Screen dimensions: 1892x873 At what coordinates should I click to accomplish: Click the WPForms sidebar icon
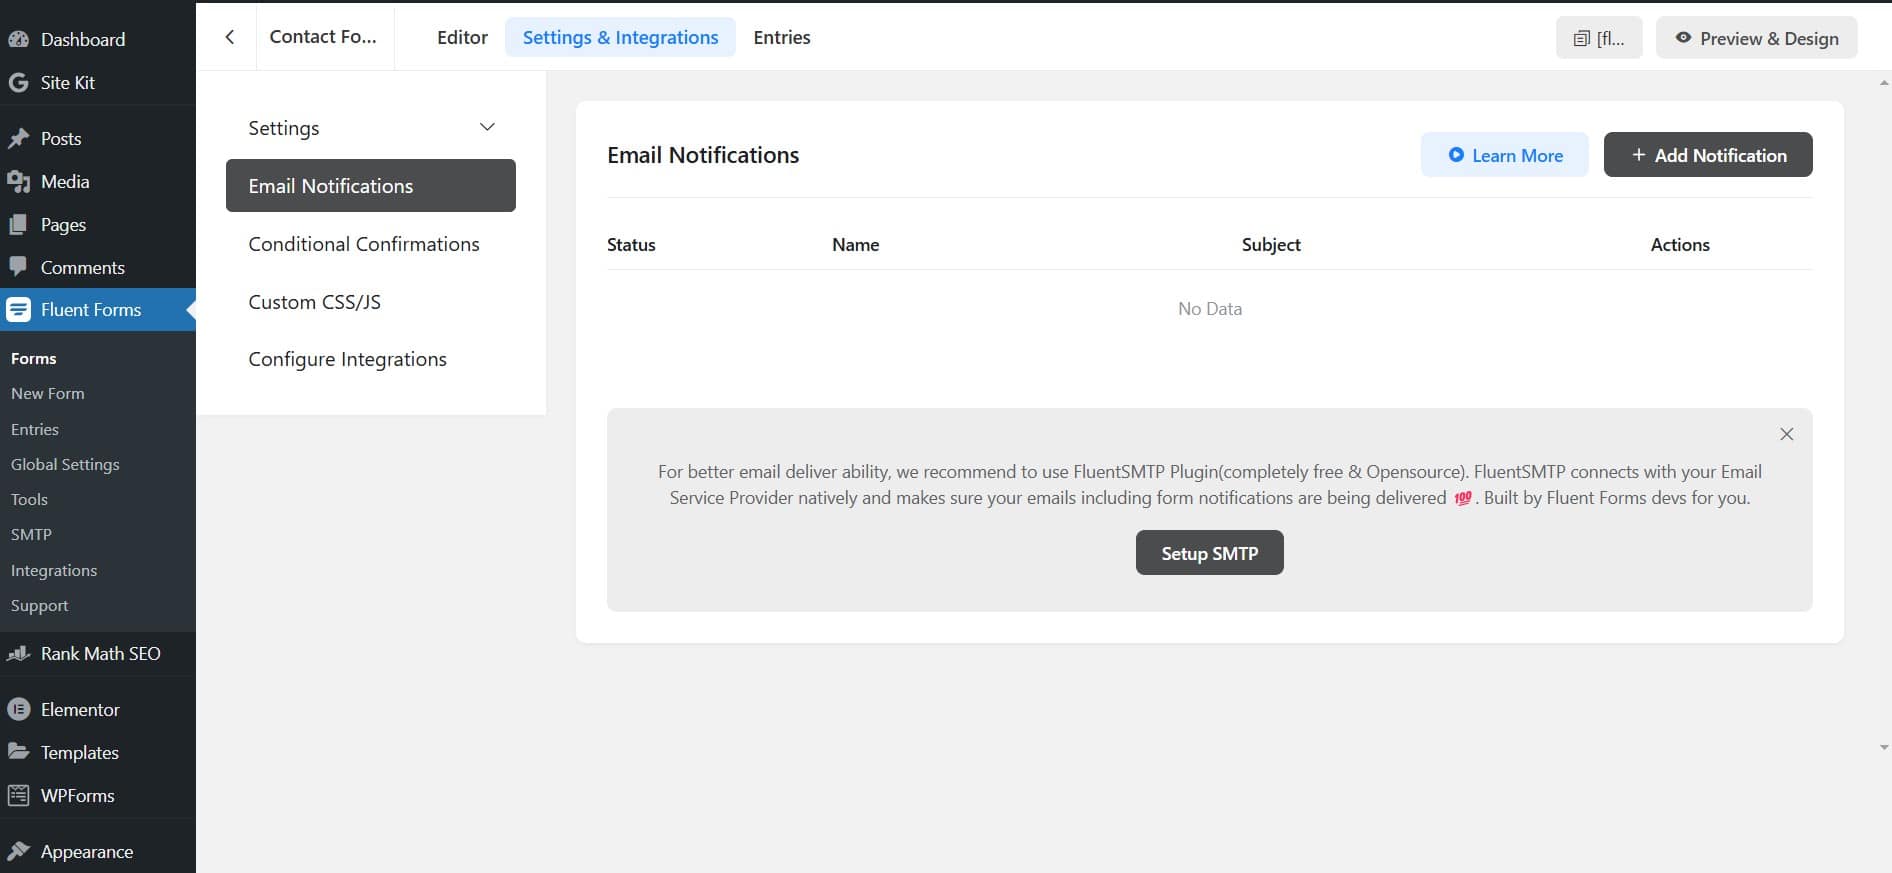click(x=18, y=796)
